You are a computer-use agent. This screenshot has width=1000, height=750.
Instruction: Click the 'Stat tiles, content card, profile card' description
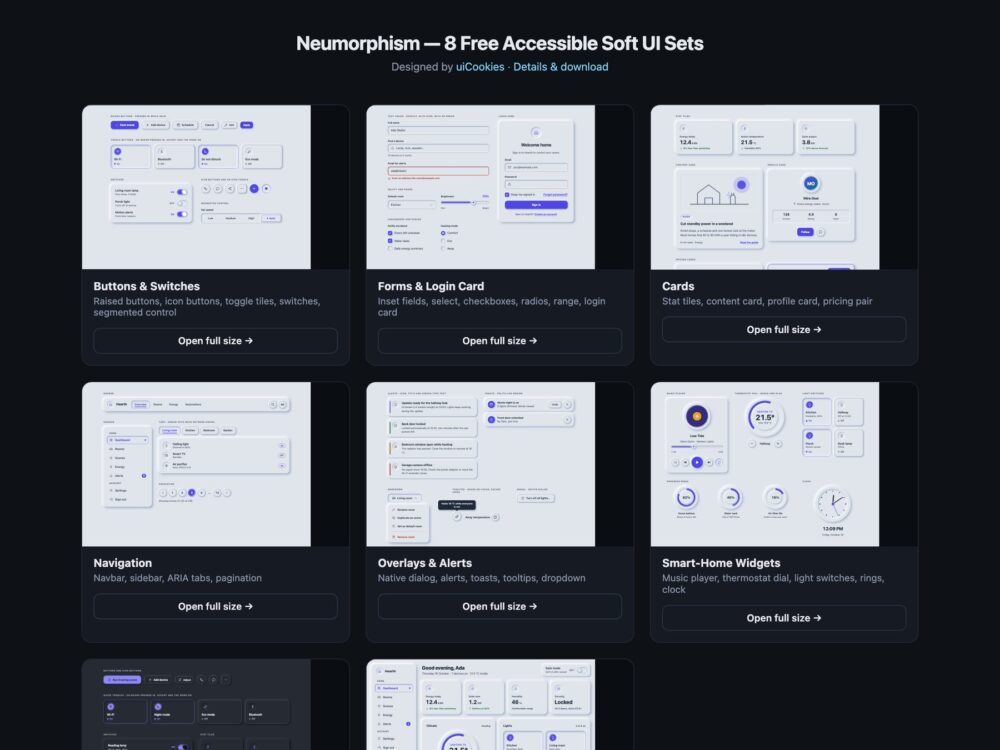click(767, 301)
